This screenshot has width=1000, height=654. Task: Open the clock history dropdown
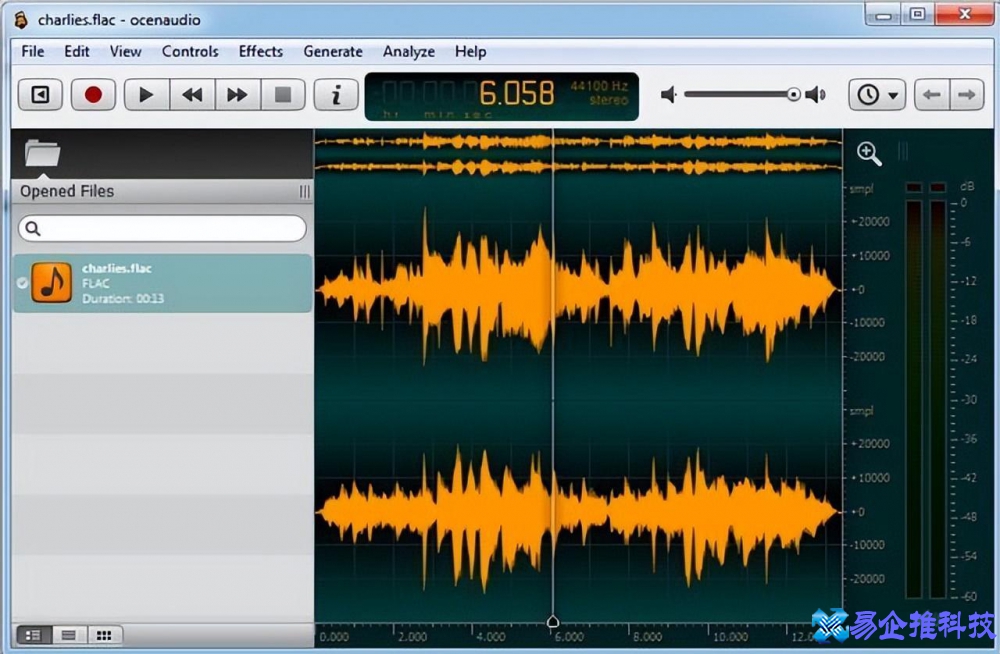[876, 95]
